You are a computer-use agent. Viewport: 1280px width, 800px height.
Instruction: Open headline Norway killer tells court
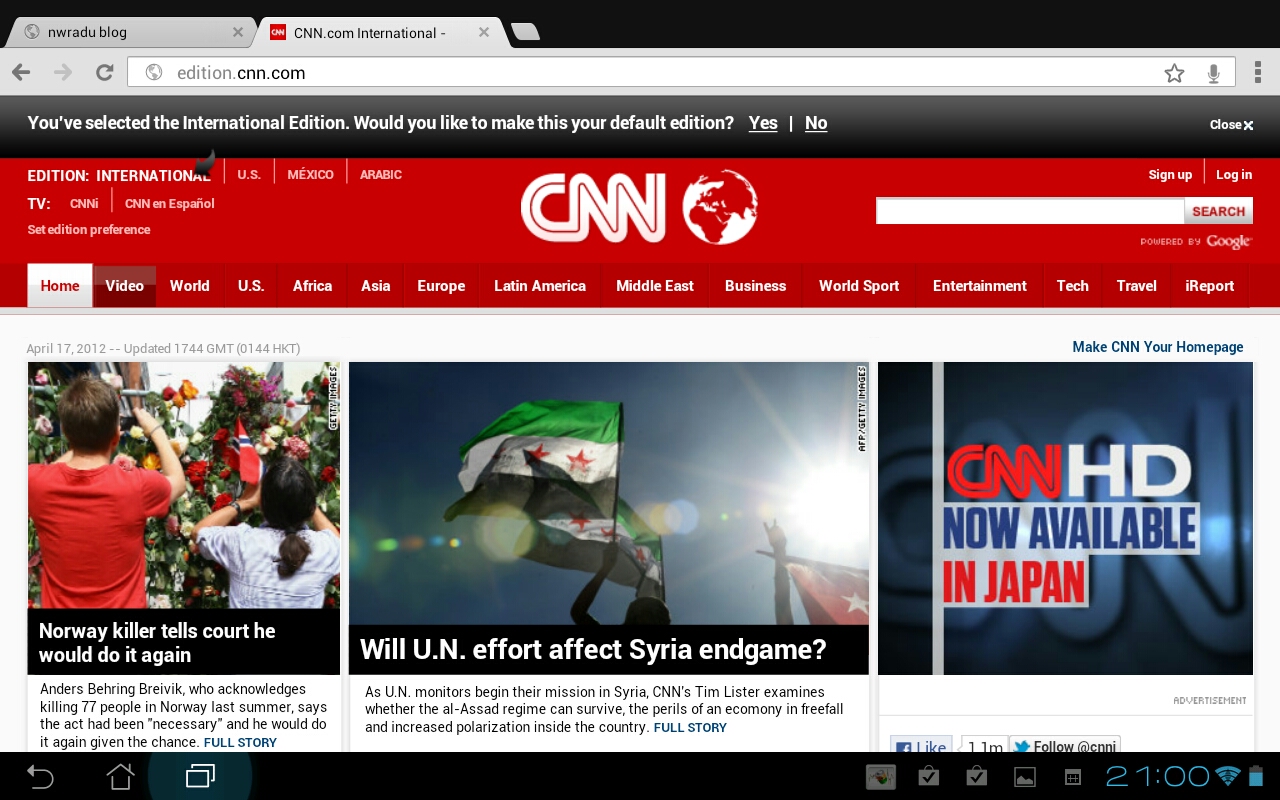tap(157, 643)
